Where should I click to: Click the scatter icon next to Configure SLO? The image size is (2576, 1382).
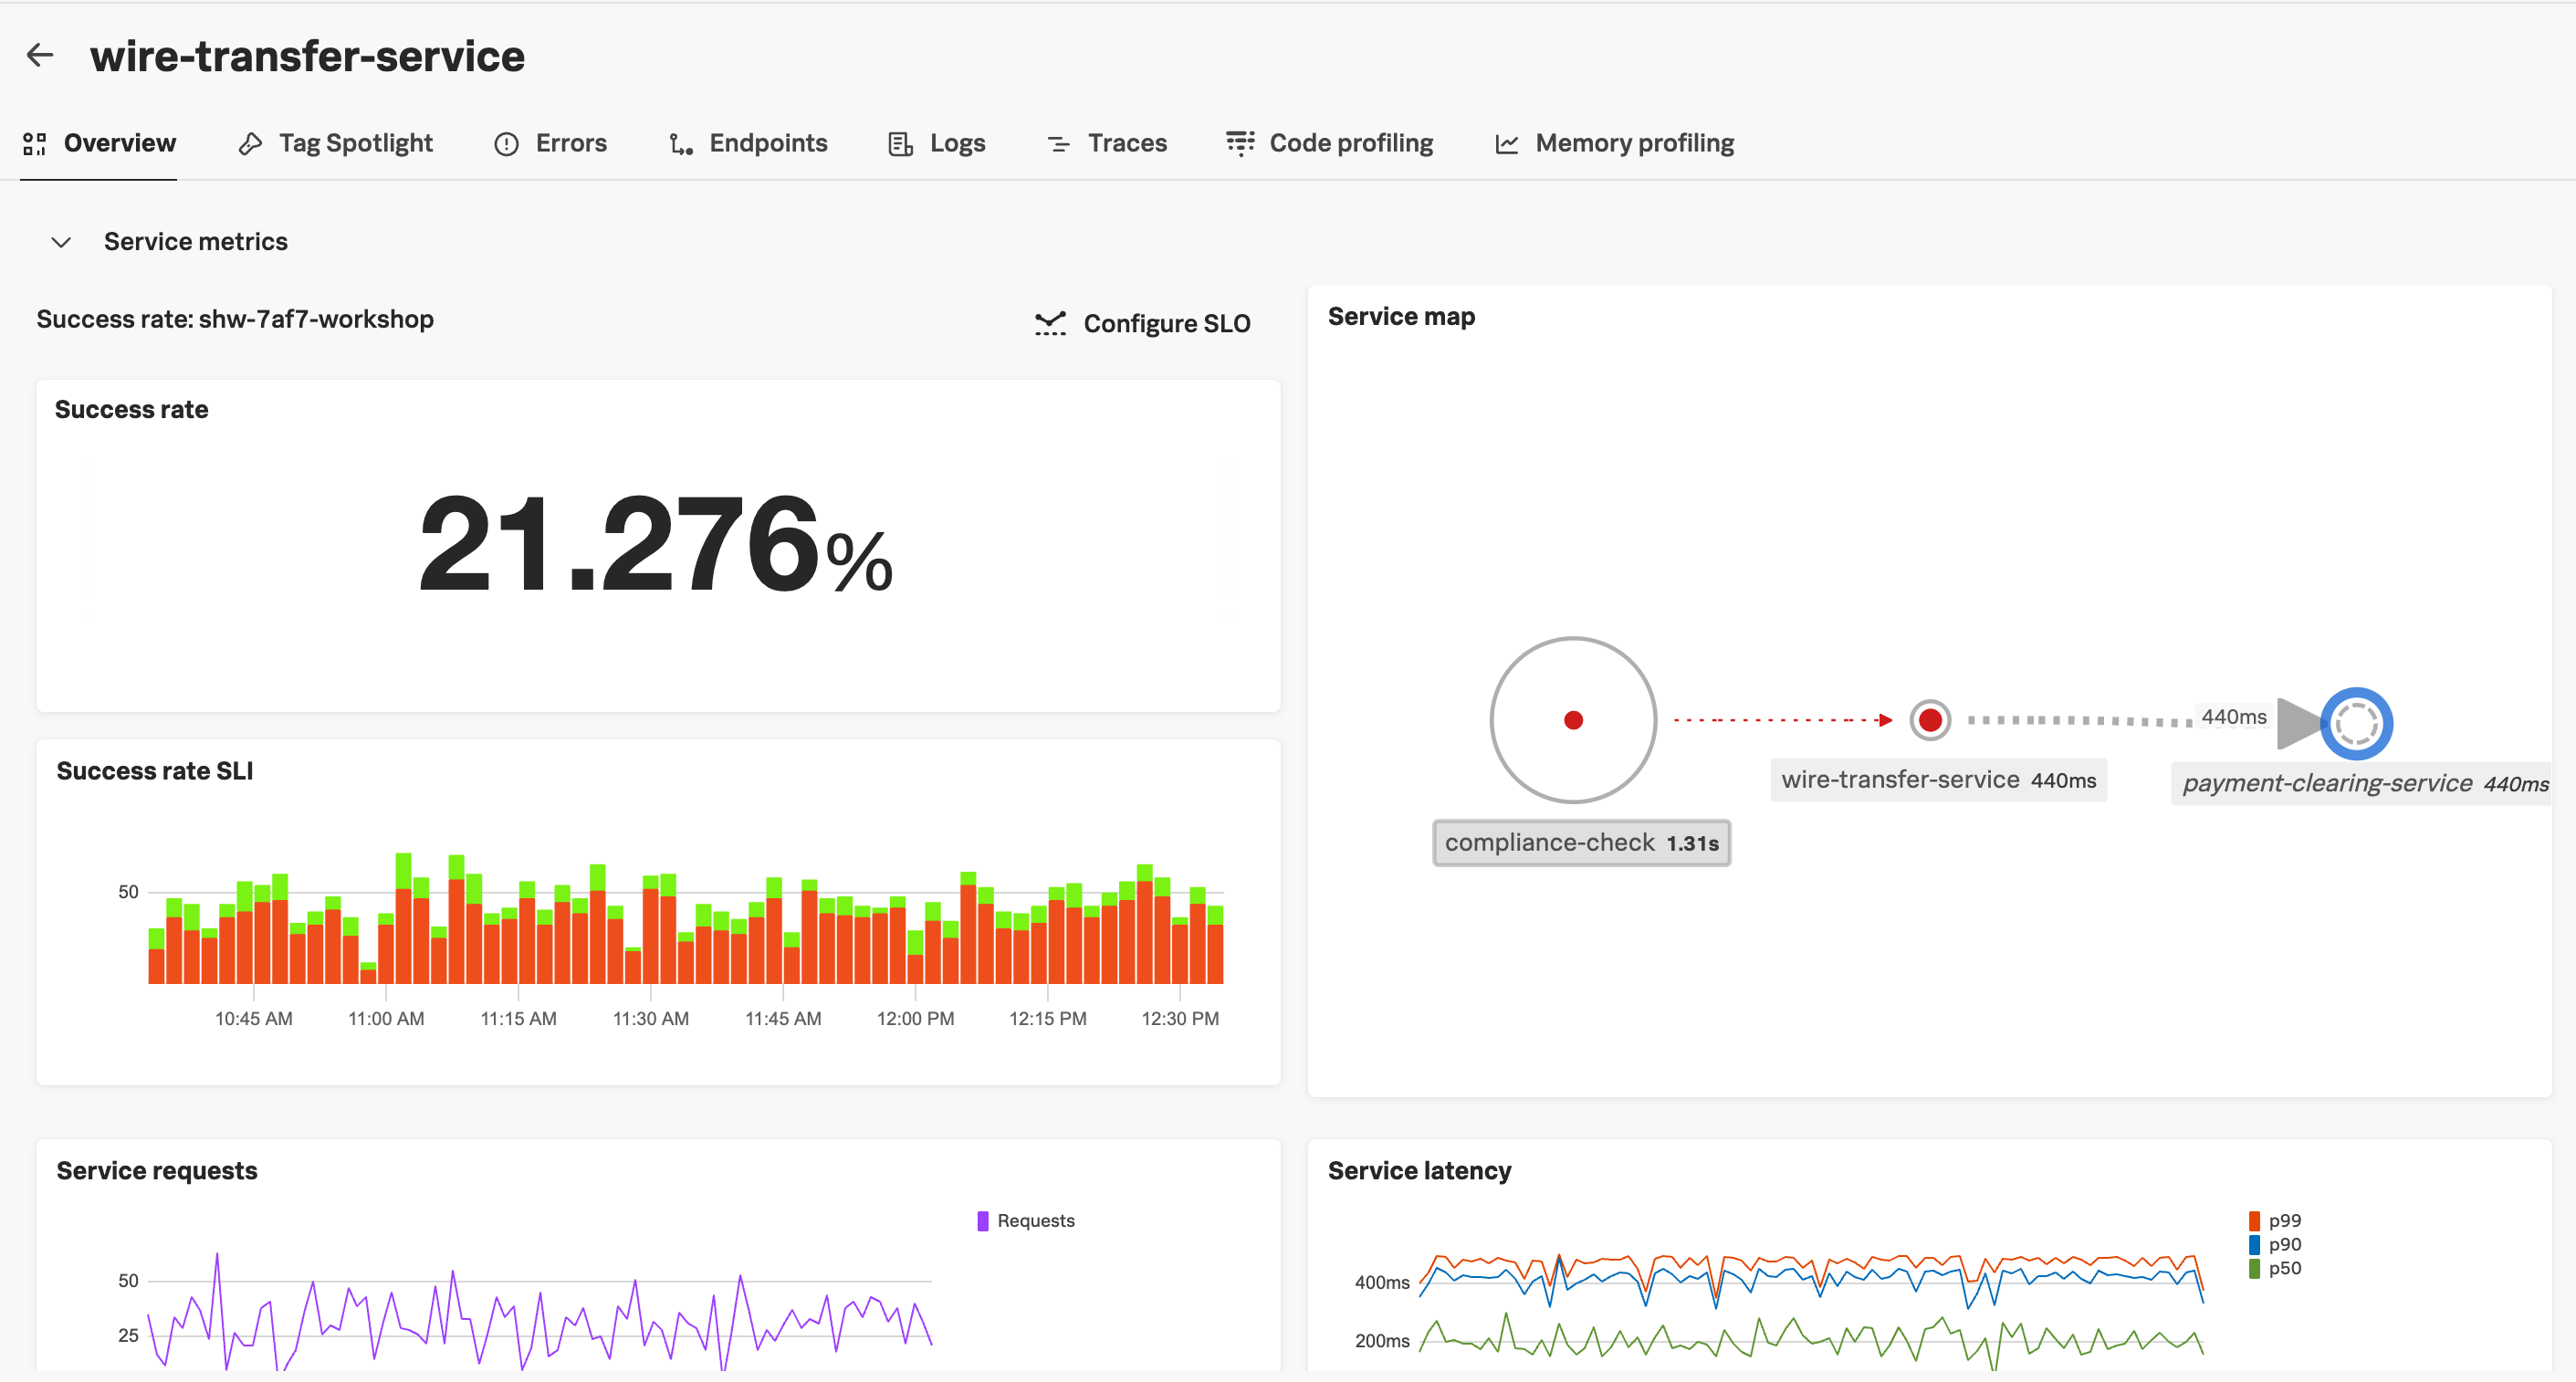1050,323
